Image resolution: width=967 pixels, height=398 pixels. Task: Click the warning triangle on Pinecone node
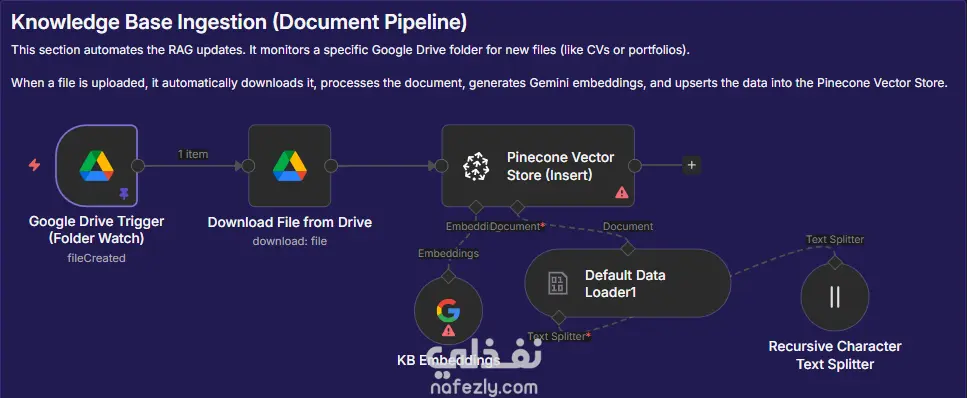point(622,193)
